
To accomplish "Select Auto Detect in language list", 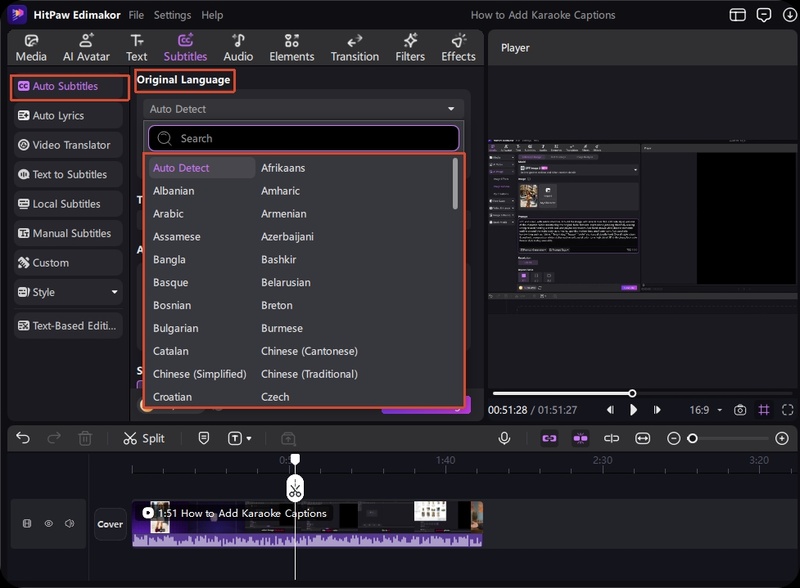I will click(202, 168).
